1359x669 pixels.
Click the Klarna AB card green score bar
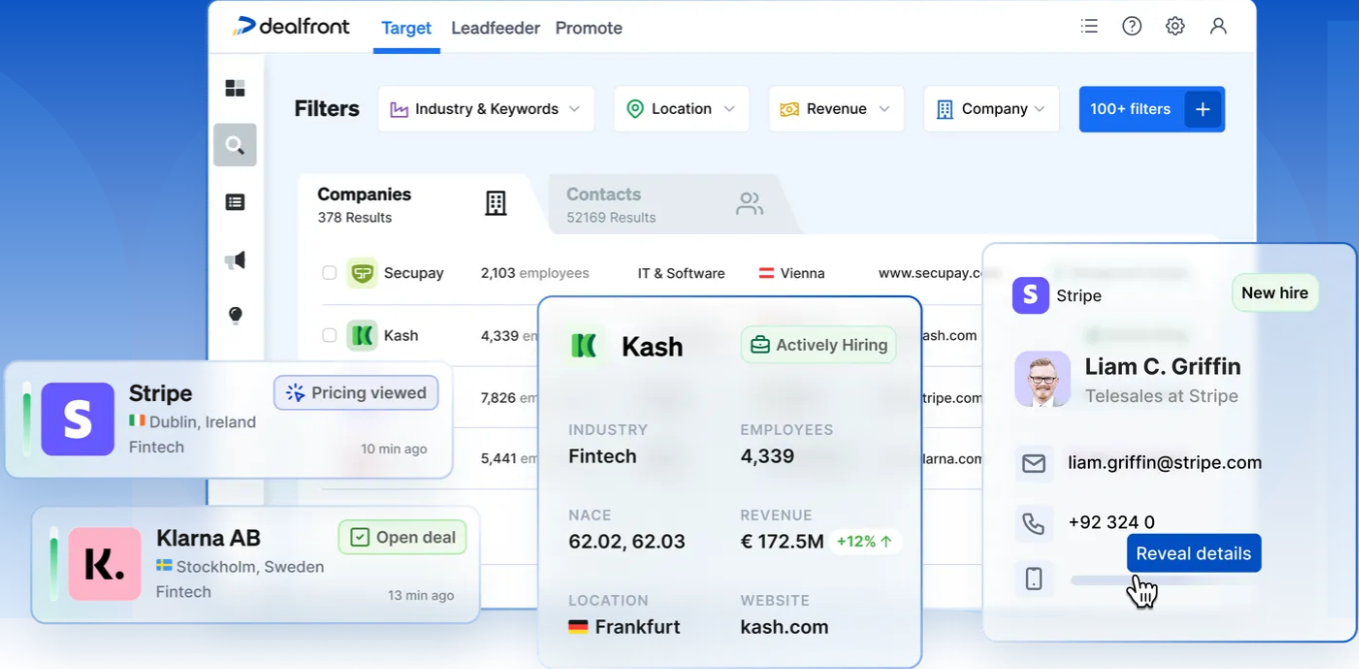click(x=54, y=564)
